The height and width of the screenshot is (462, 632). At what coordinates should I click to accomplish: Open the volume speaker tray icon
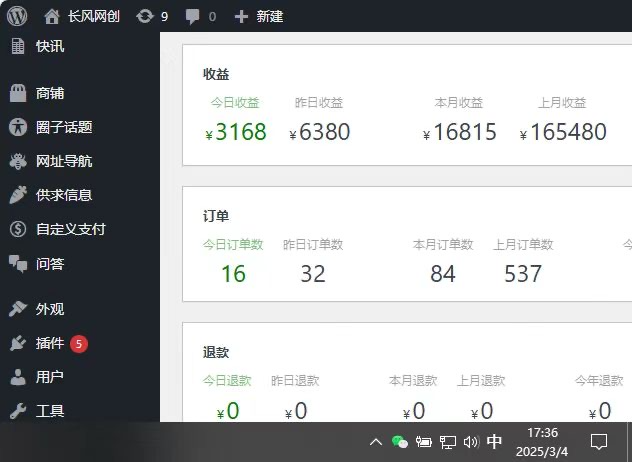(x=471, y=442)
